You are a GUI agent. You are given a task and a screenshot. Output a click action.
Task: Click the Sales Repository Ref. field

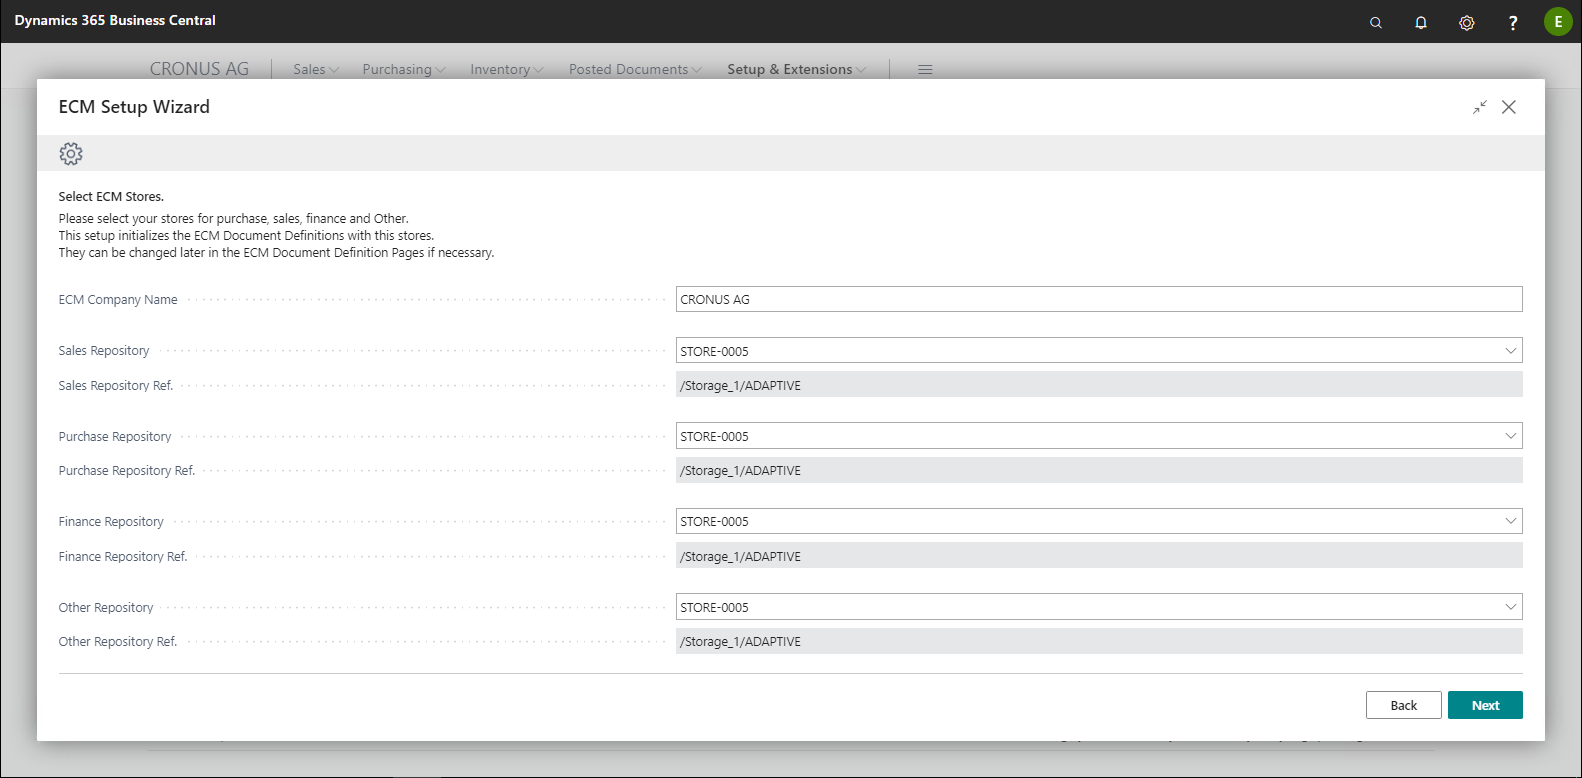coord(1098,385)
